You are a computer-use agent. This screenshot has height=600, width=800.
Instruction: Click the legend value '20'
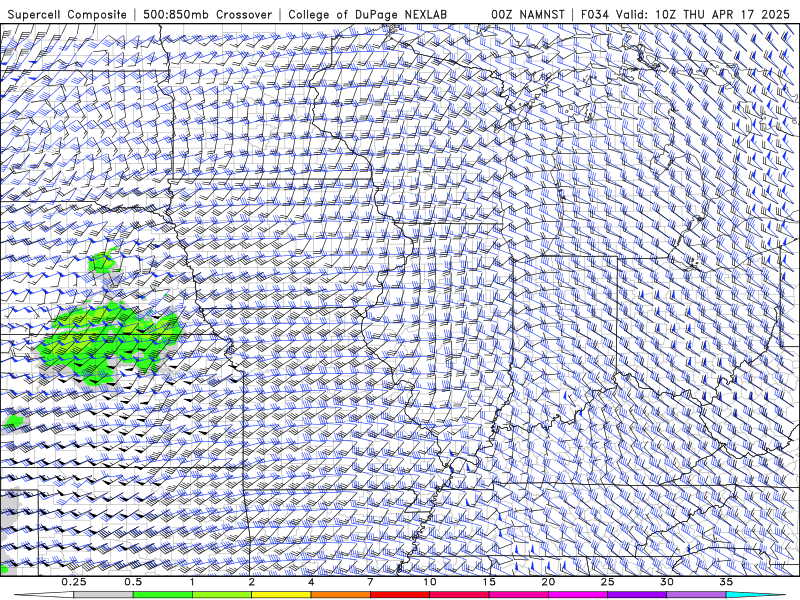[548, 582]
